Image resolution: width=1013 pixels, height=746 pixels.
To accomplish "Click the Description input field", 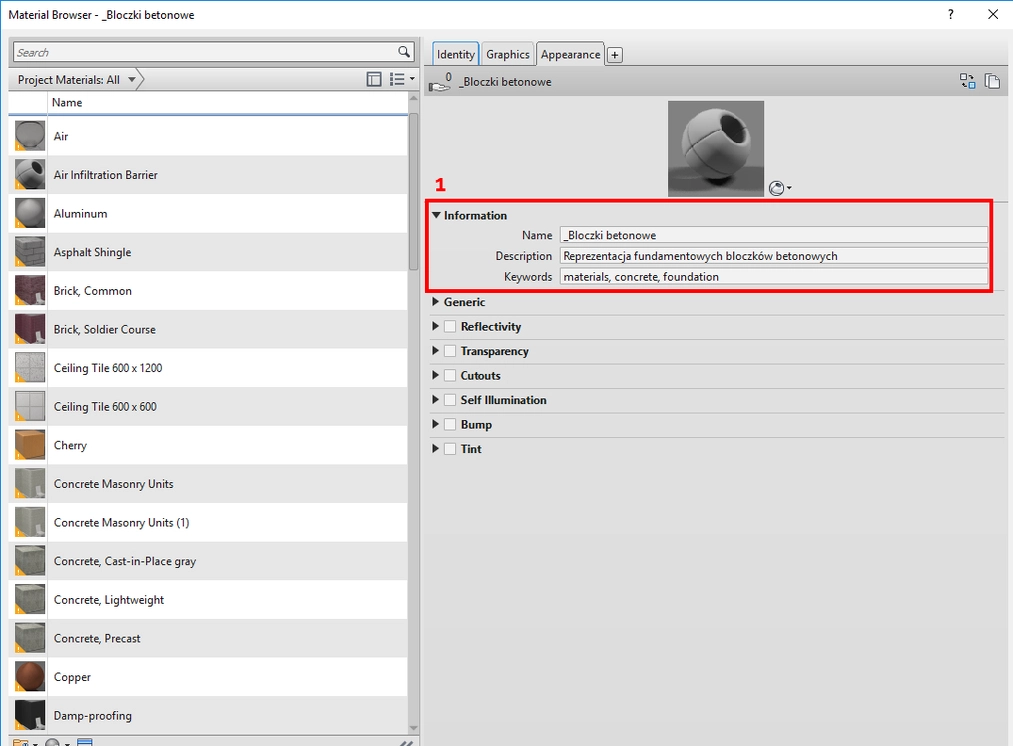I will [x=773, y=256].
